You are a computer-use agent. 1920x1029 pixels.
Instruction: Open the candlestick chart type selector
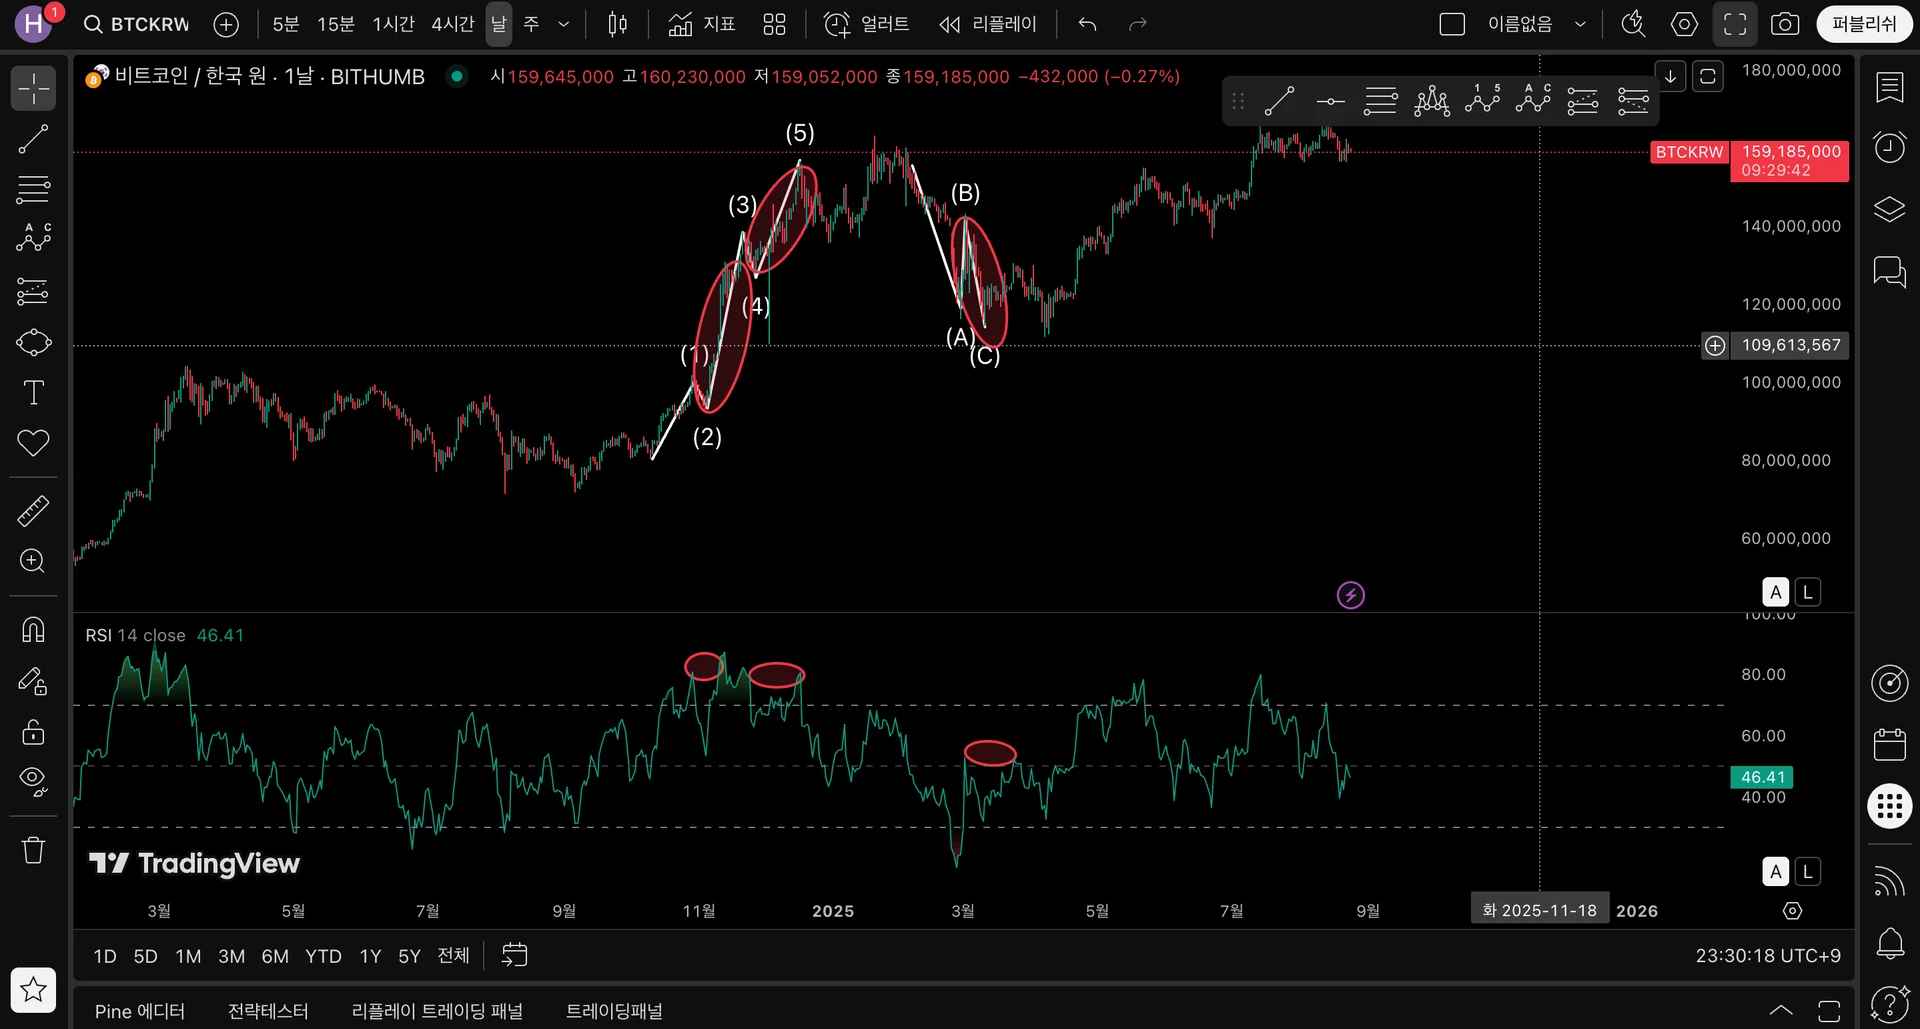(618, 24)
